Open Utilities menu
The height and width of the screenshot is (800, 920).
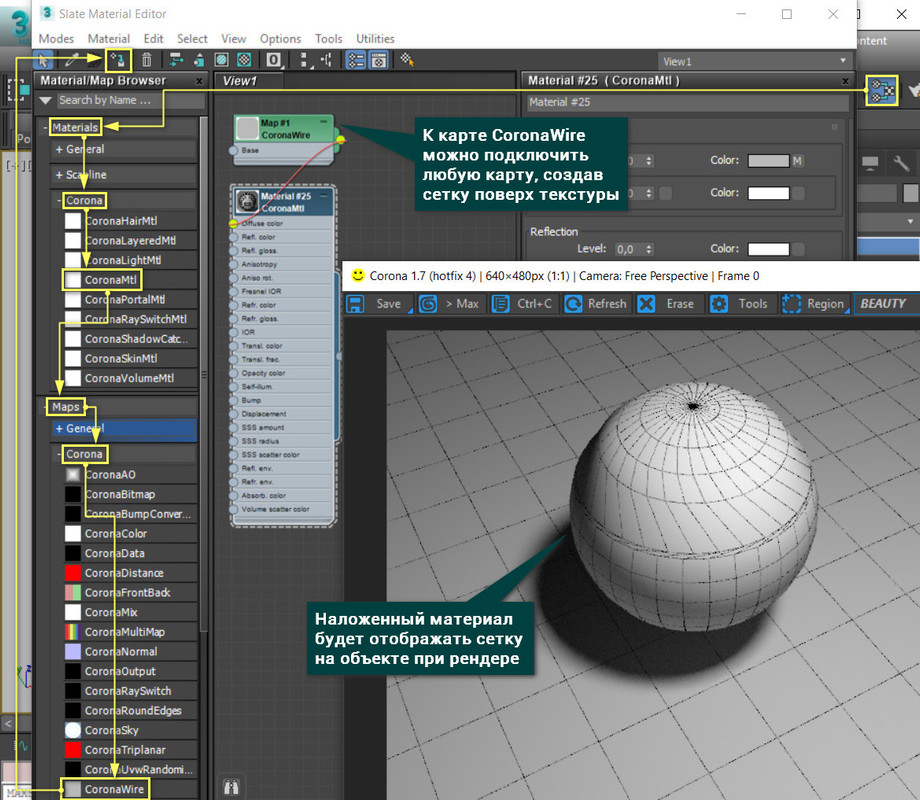(x=375, y=39)
